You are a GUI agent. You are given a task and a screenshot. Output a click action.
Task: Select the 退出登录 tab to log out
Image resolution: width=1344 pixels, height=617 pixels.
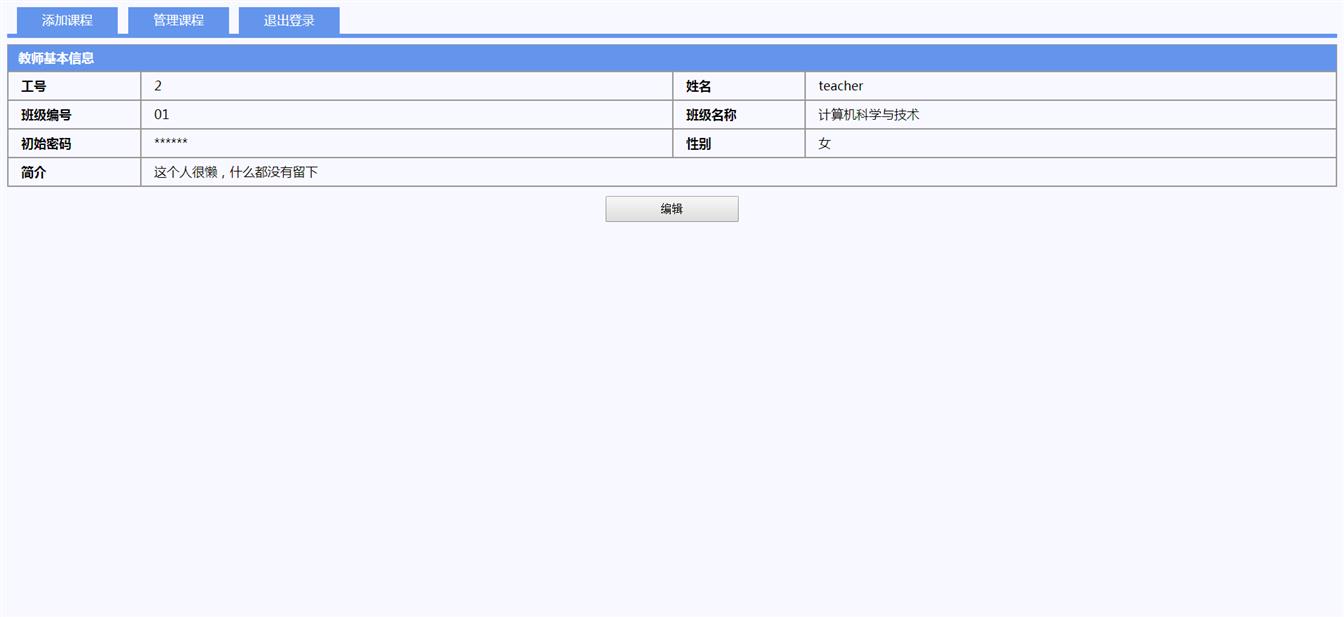coord(289,21)
